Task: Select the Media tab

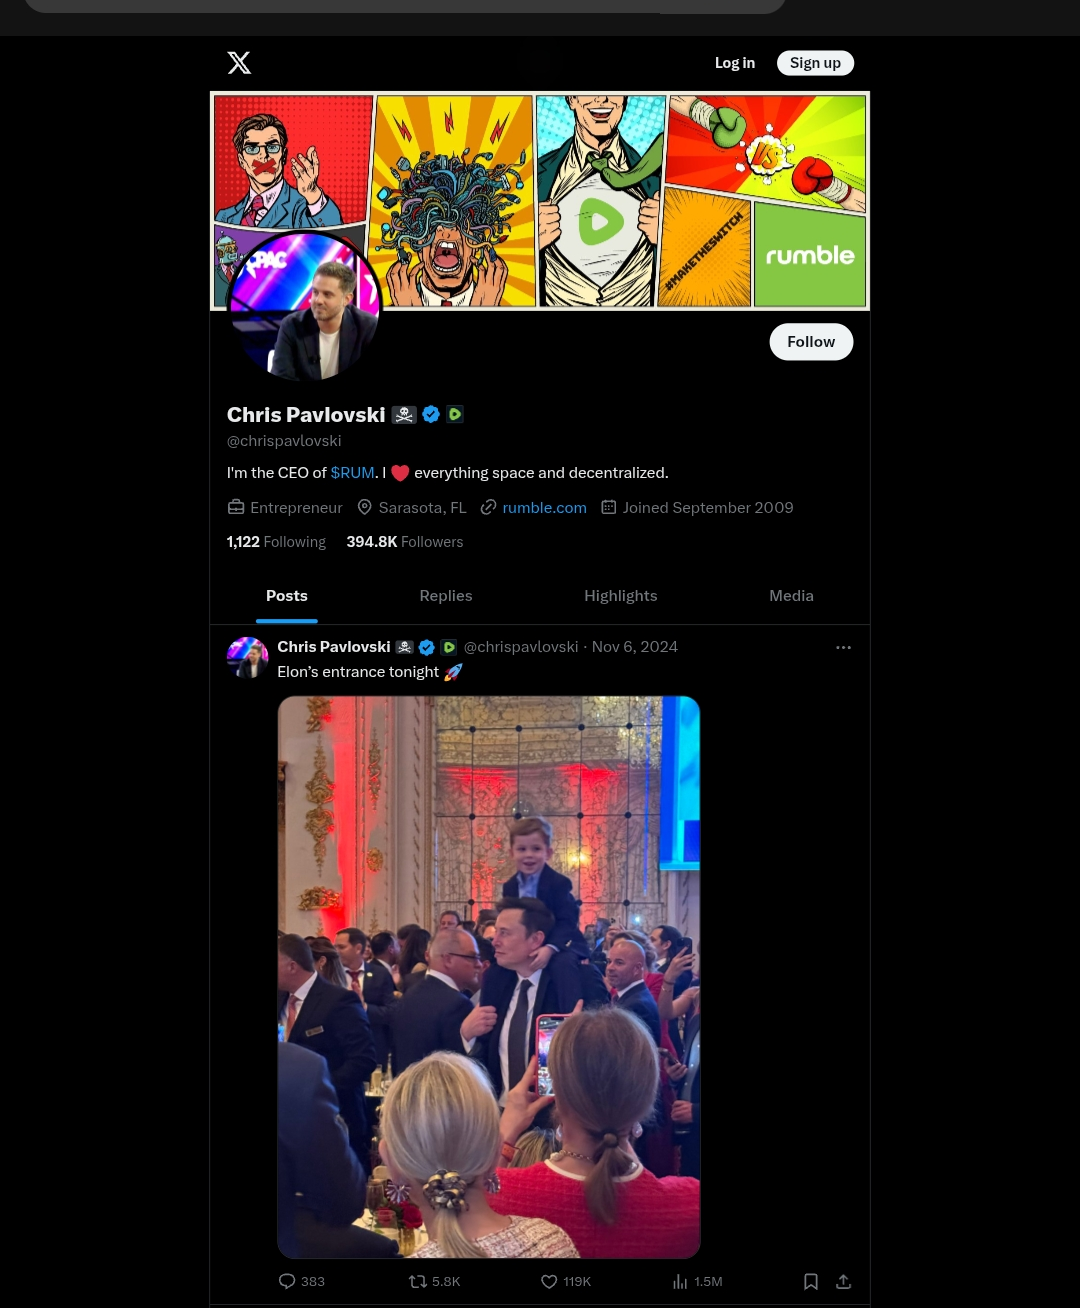Action: click(x=791, y=595)
